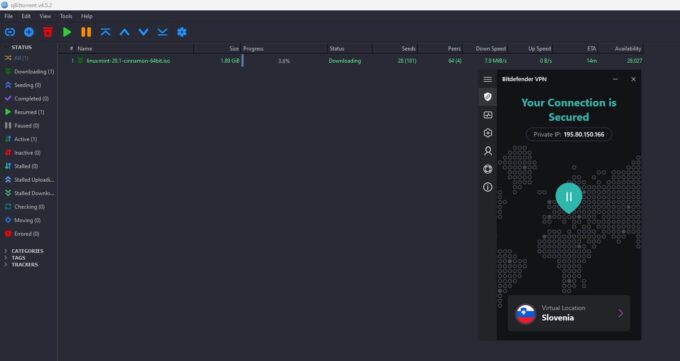Move torrent up in queue arrow
This screenshot has width=680, height=361.
pyautogui.click(x=124, y=32)
